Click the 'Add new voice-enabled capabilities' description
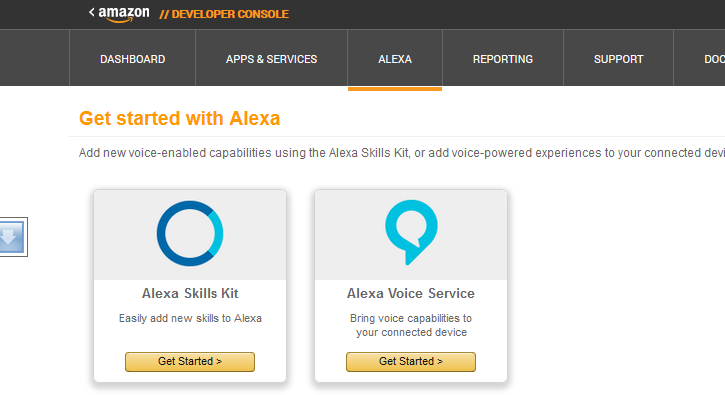The image size is (725, 395). coord(401,153)
